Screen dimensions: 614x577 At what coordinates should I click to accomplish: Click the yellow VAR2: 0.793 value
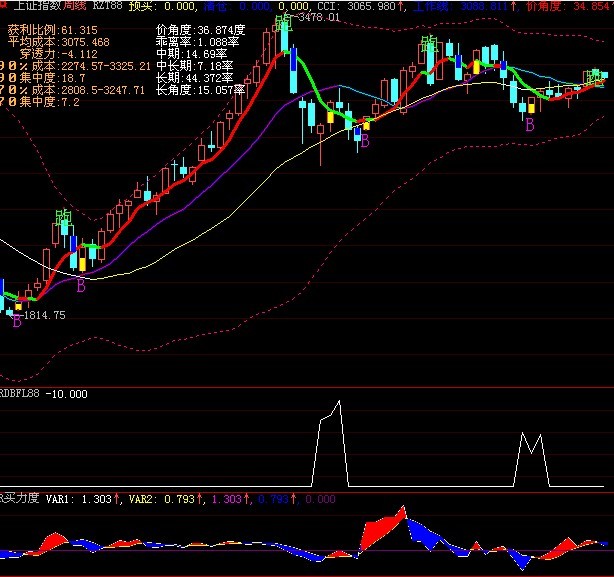166,499
